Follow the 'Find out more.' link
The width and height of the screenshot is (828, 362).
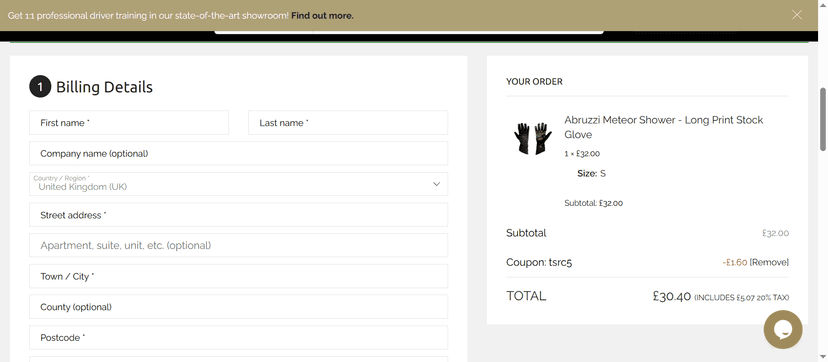322,16
